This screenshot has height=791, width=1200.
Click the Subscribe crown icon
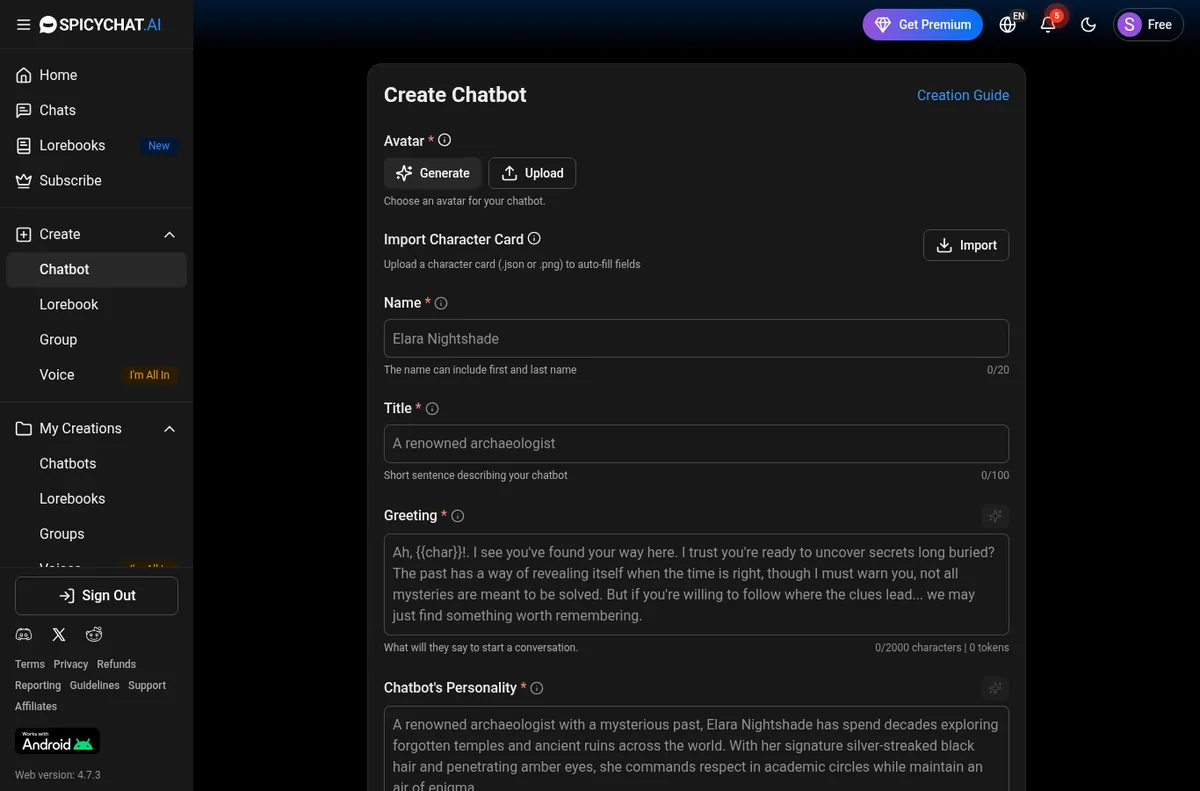pyautogui.click(x=24, y=180)
